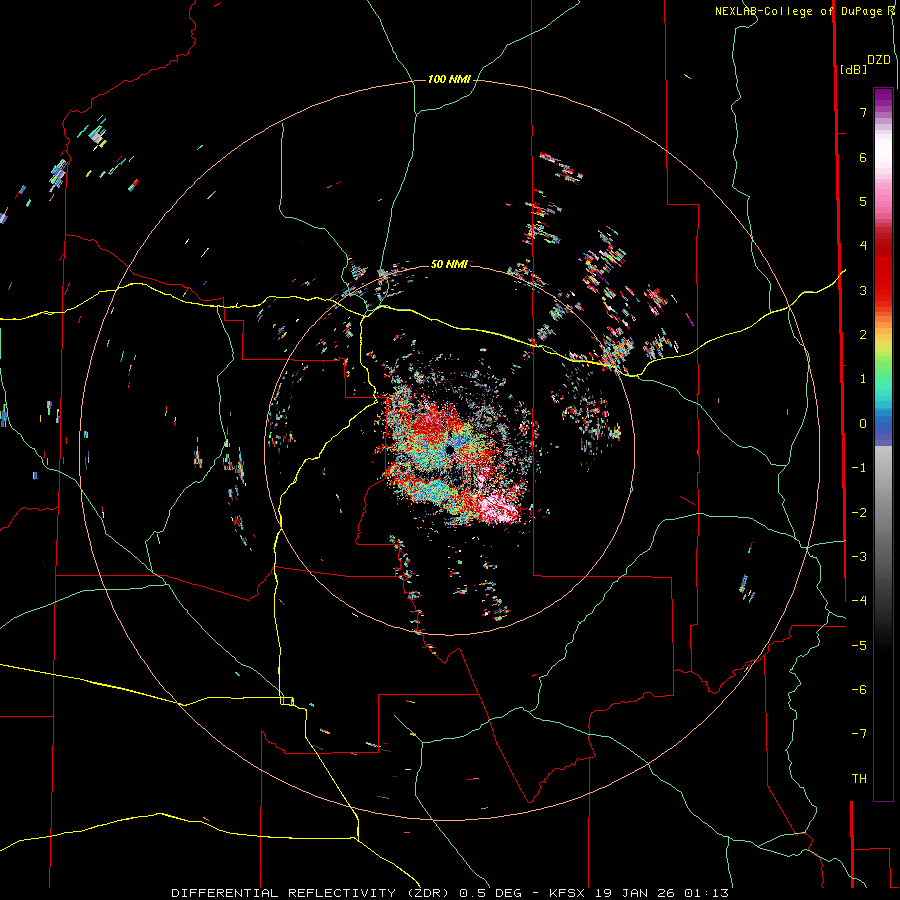Click the -1 value on the dB scale
The width and height of the screenshot is (900, 900).
click(859, 468)
